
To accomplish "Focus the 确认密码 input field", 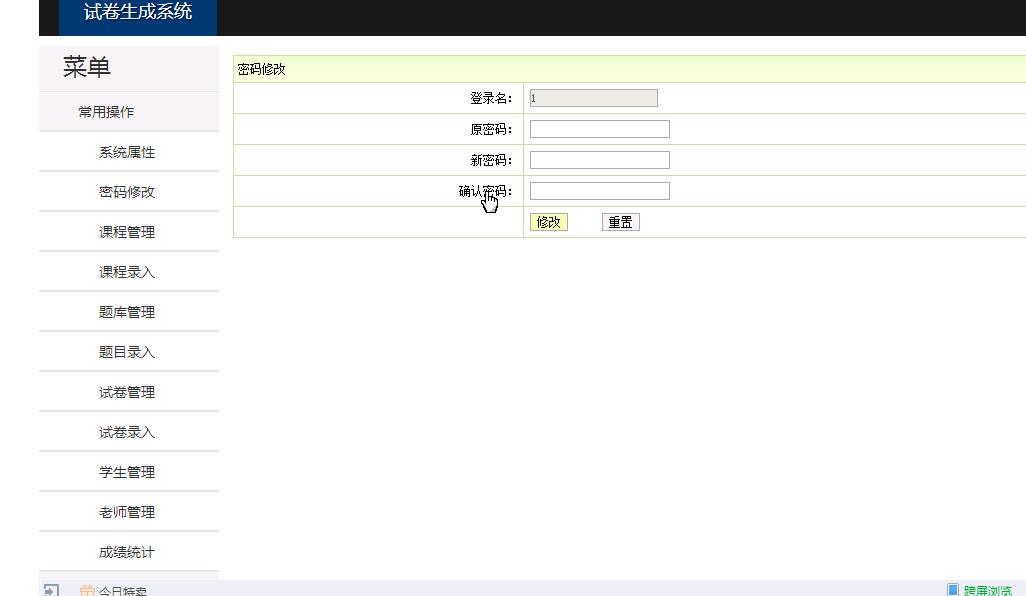I will [599, 191].
